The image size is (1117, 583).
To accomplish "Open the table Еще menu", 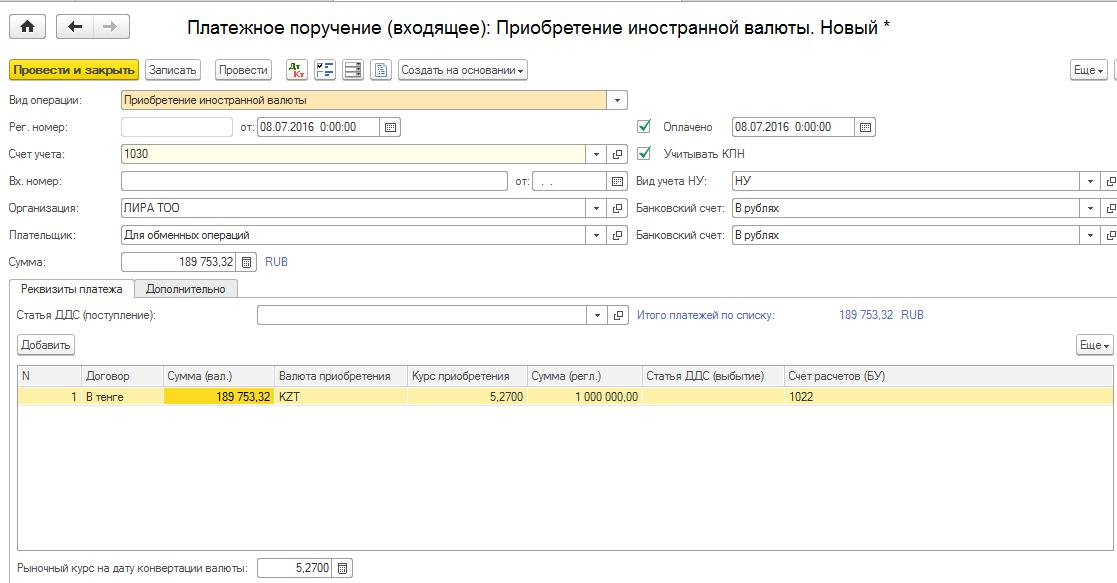I will coord(1095,345).
